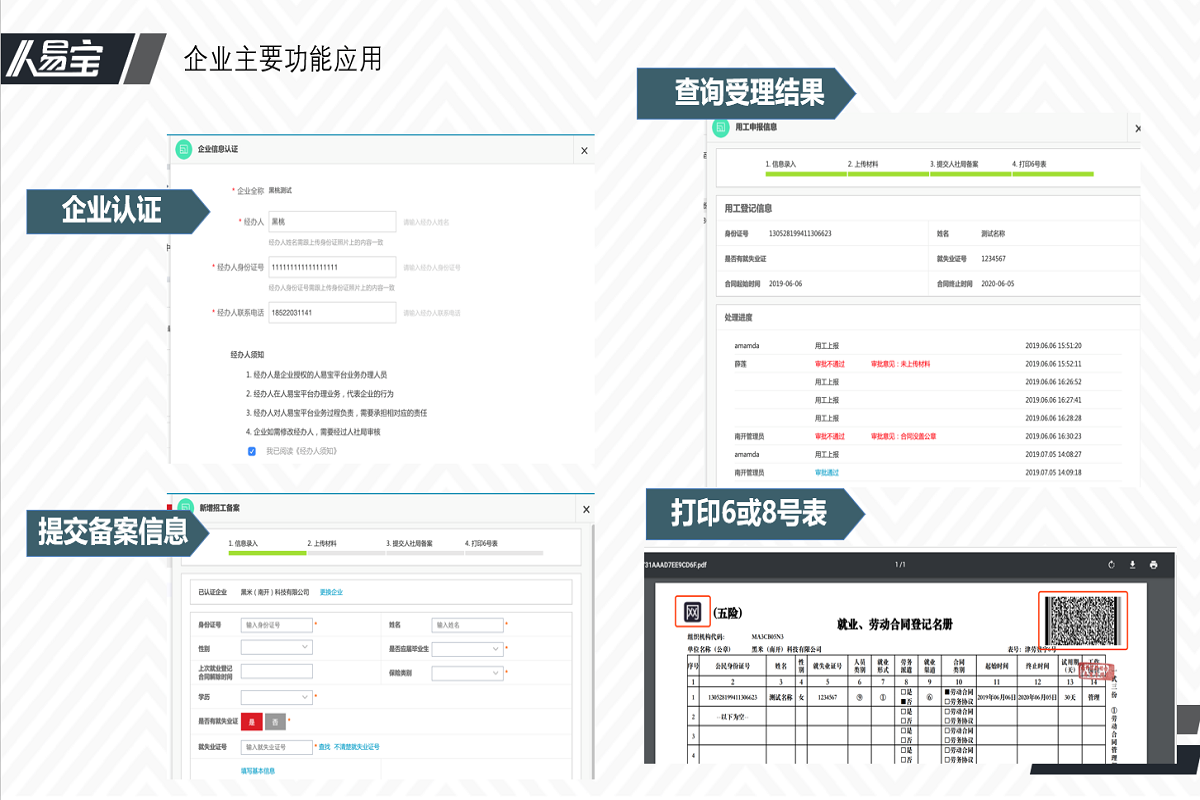Click the 更换企业 link
The image size is (1200, 800).
[331, 592]
